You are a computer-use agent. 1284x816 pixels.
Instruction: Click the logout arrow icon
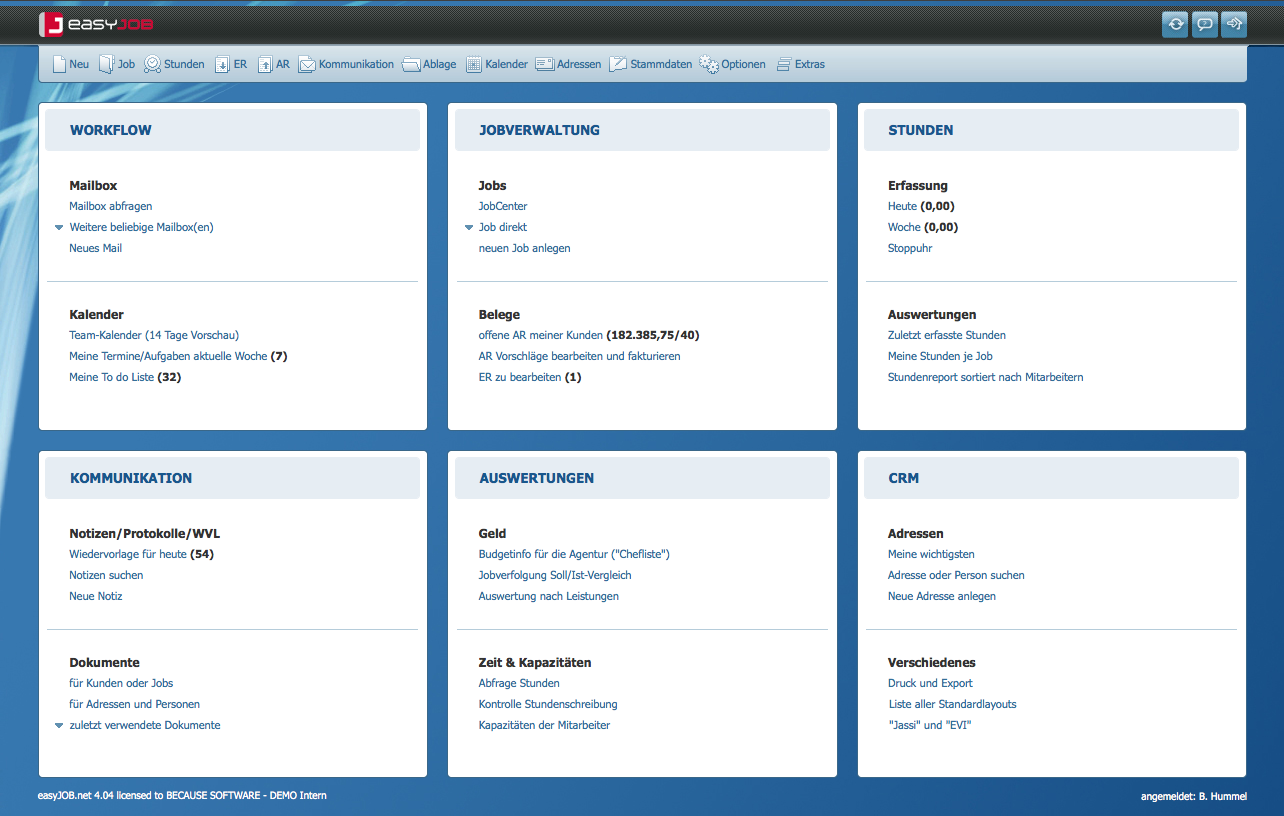point(1235,24)
